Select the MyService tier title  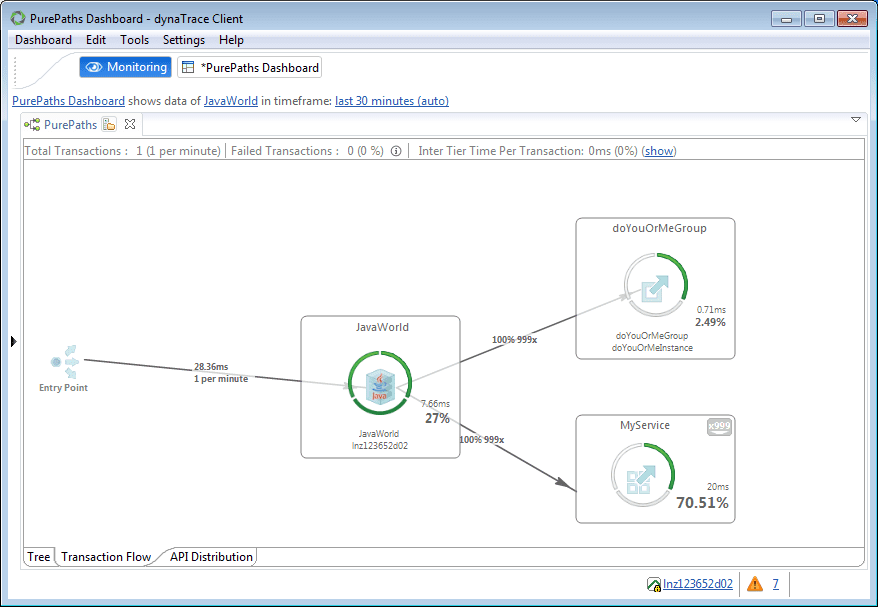pyautogui.click(x=645, y=425)
